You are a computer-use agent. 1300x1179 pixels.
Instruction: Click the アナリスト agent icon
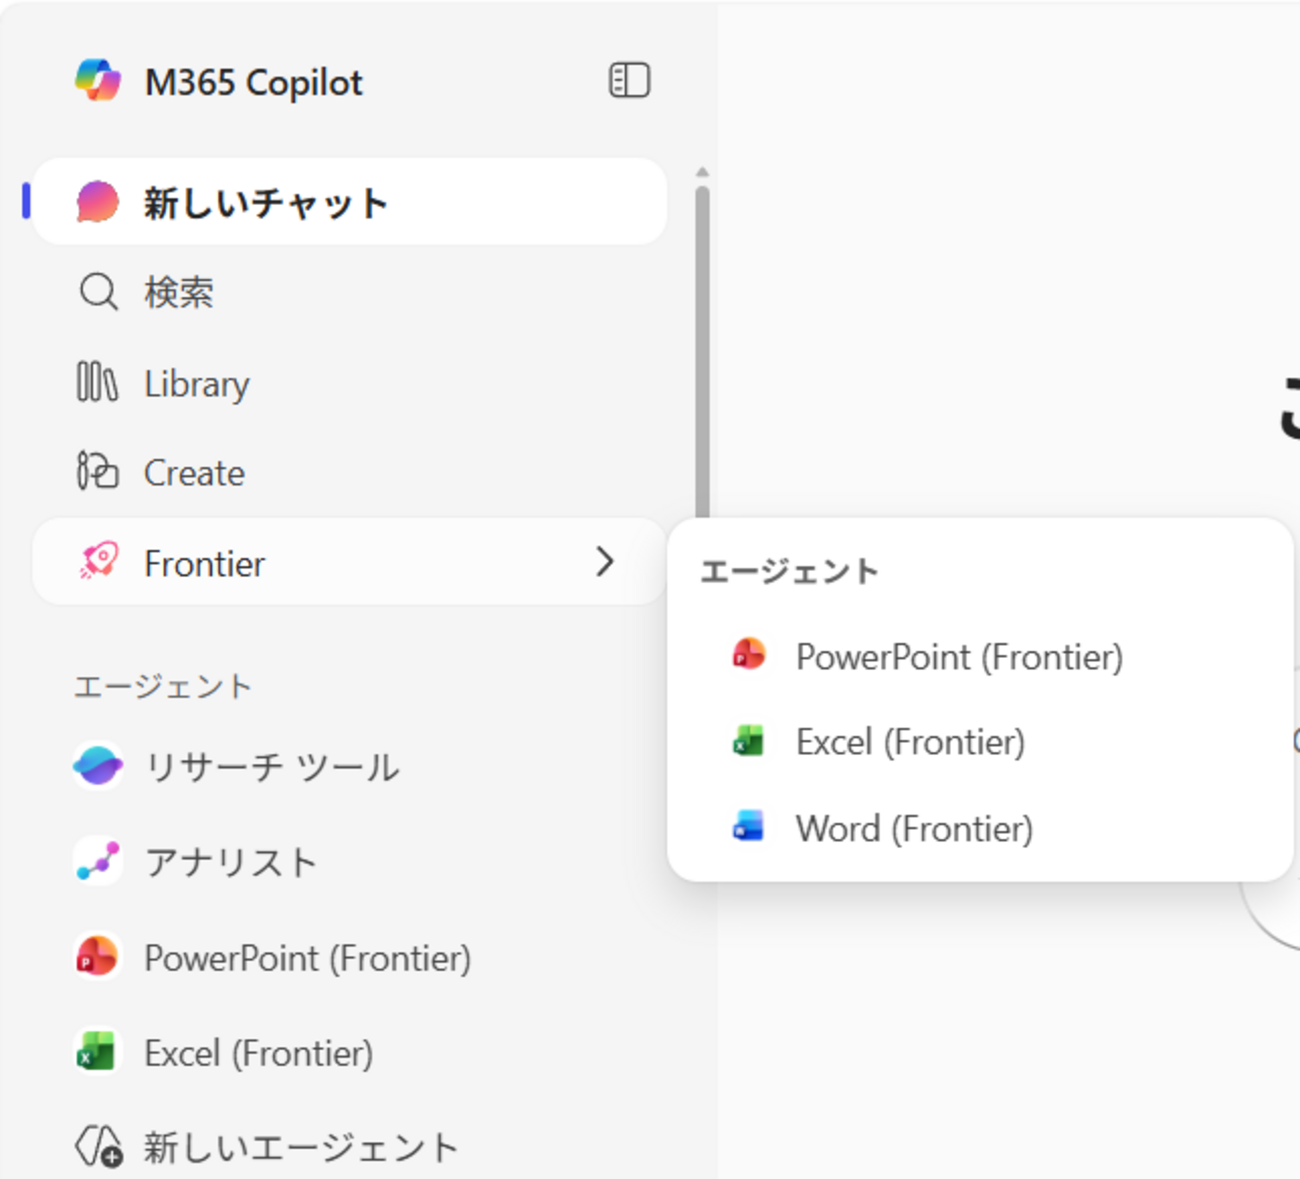[x=98, y=861]
